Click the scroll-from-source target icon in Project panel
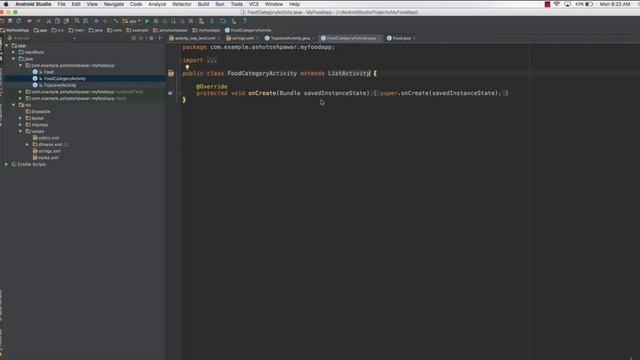This screenshot has width=640, height=360. (133, 38)
